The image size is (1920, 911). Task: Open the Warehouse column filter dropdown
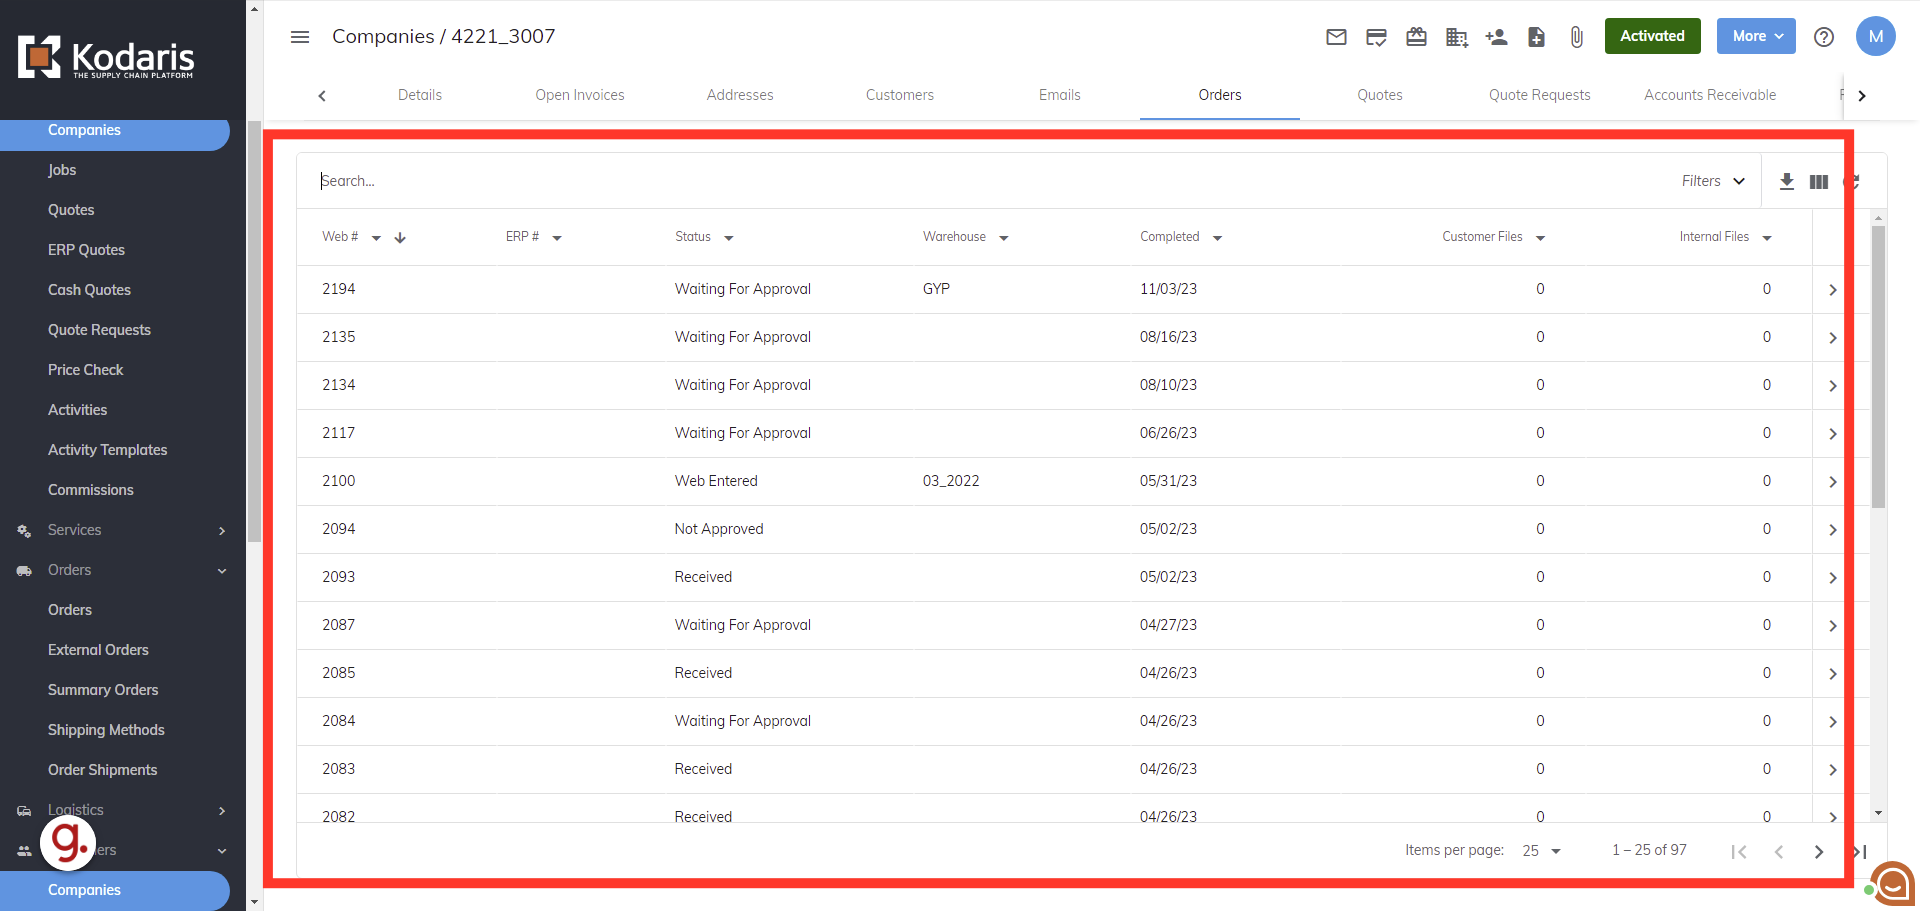1004,238
